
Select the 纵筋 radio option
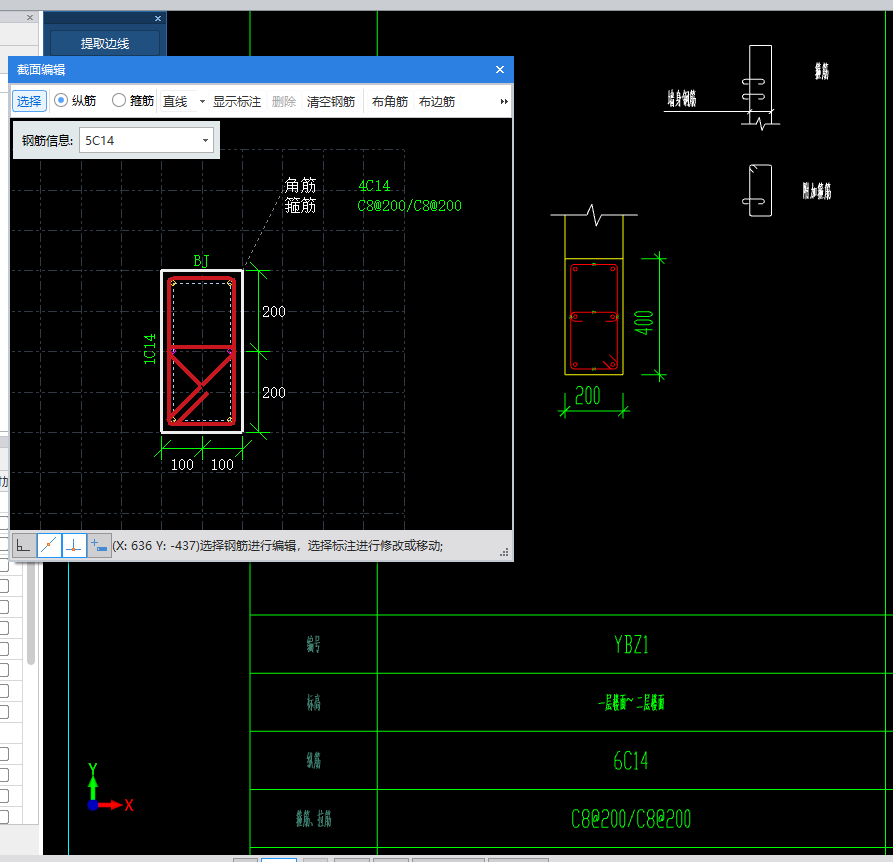click(75, 101)
